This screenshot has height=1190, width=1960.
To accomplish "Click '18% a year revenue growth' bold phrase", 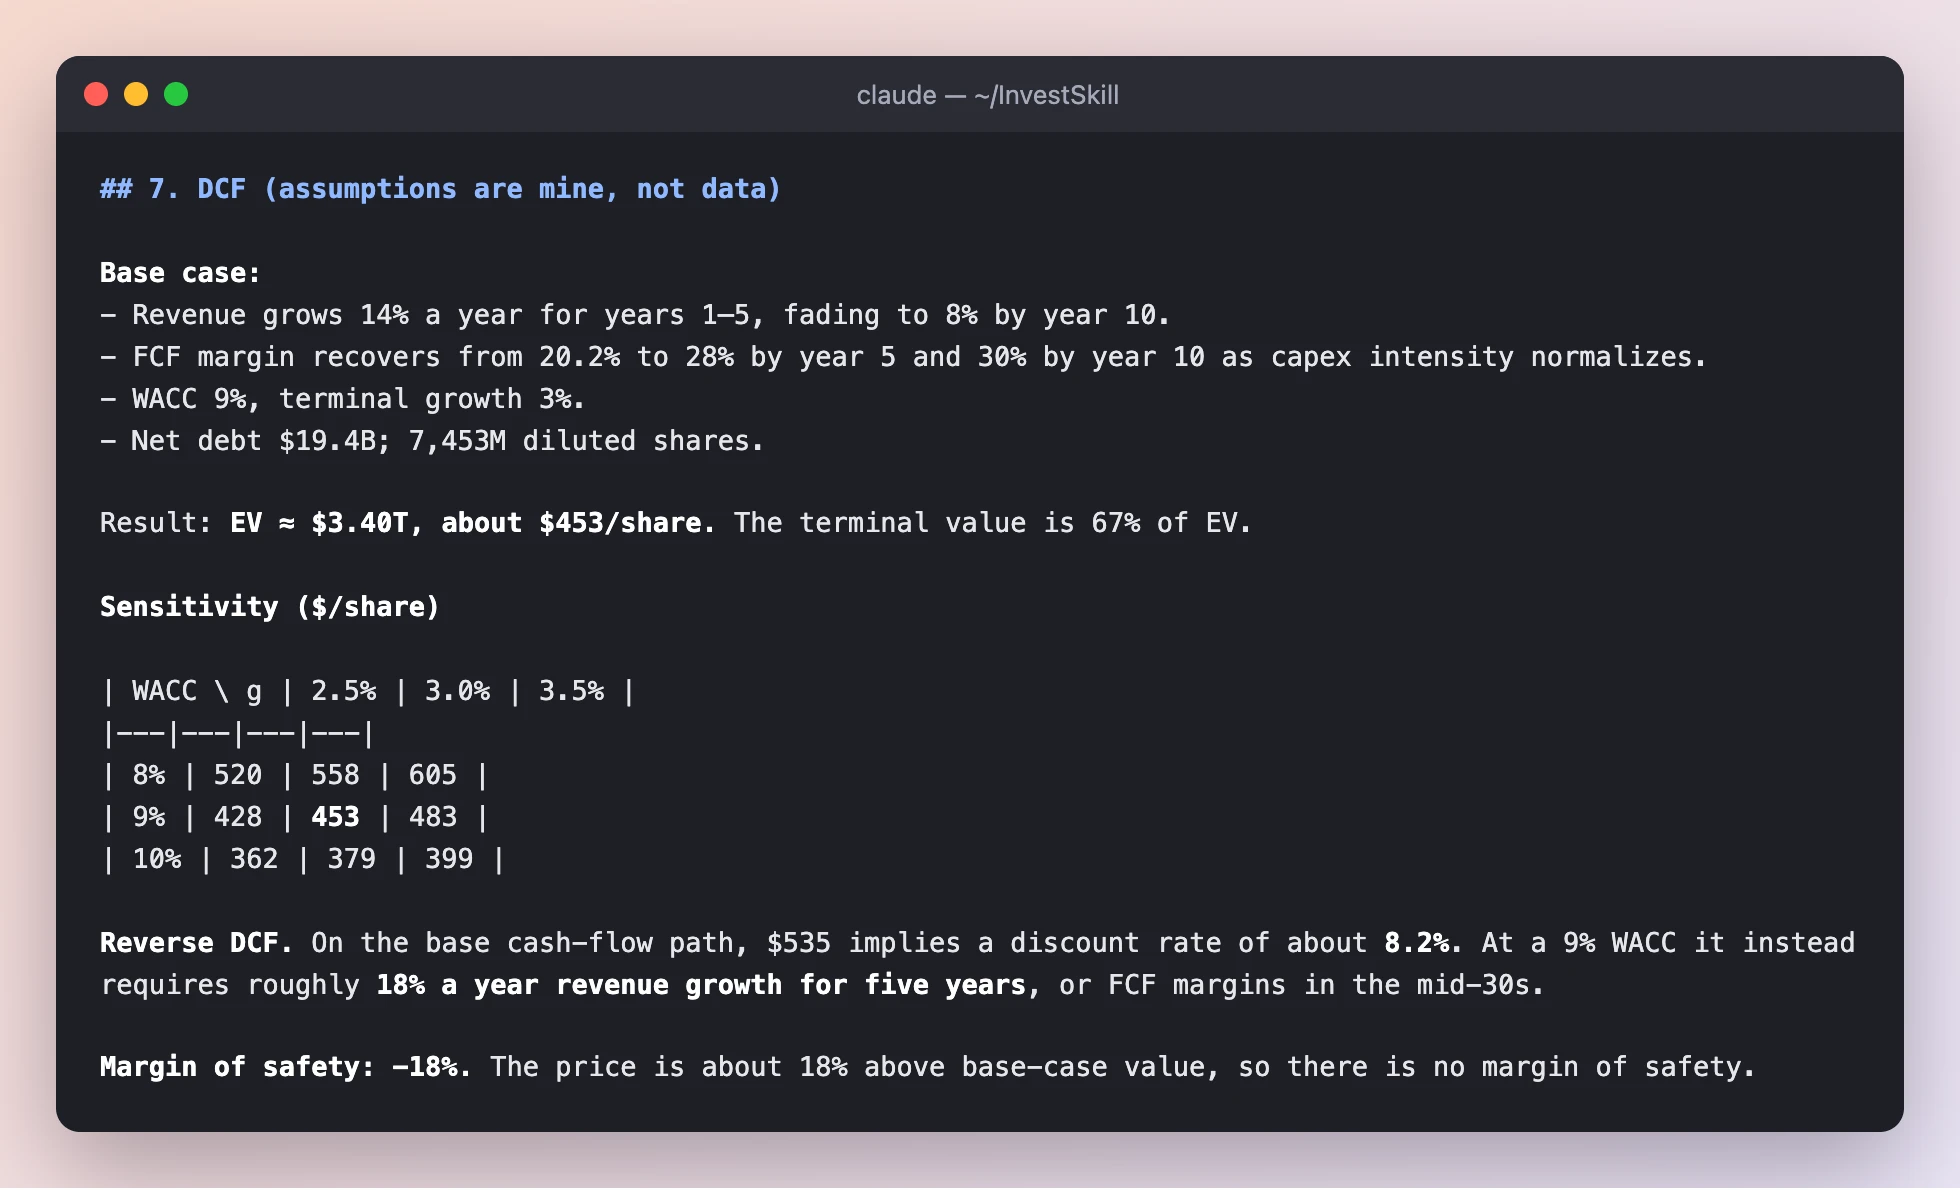I will pyautogui.click(x=579, y=985).
